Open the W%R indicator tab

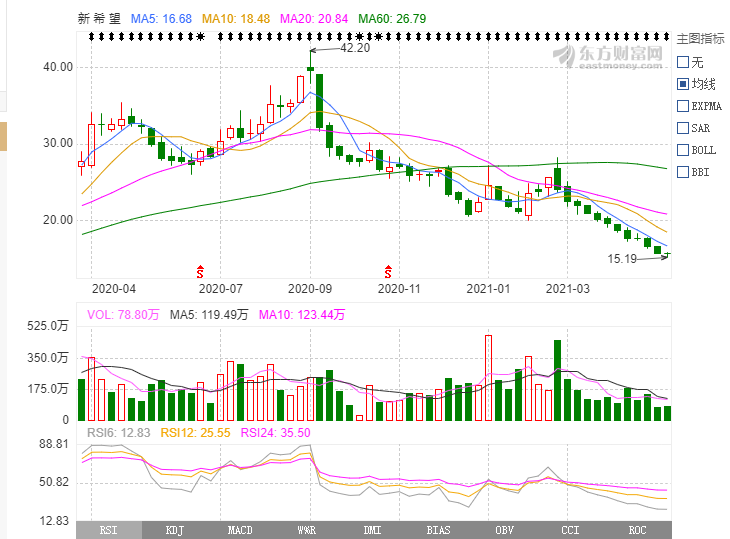point(307,530)
